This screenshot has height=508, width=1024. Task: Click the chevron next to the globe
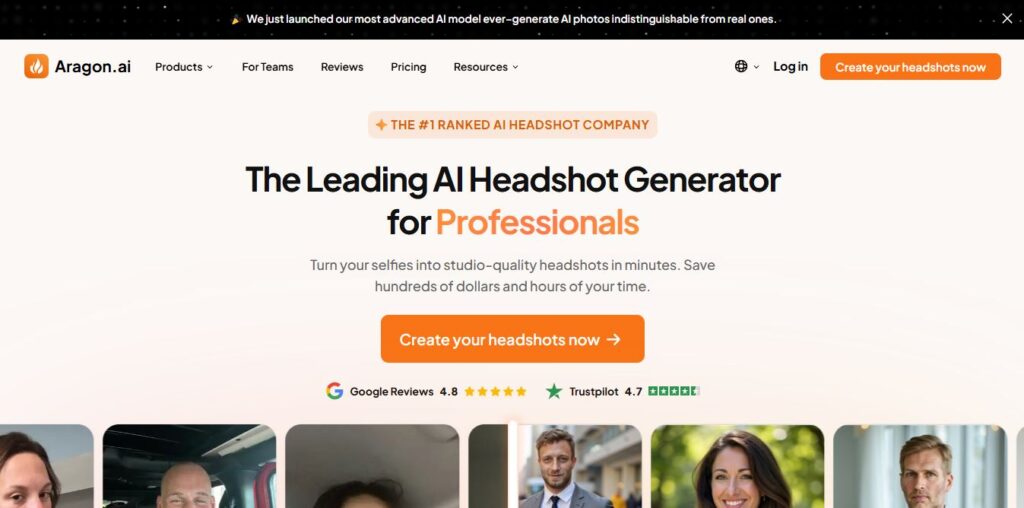(x=756, y=67)
